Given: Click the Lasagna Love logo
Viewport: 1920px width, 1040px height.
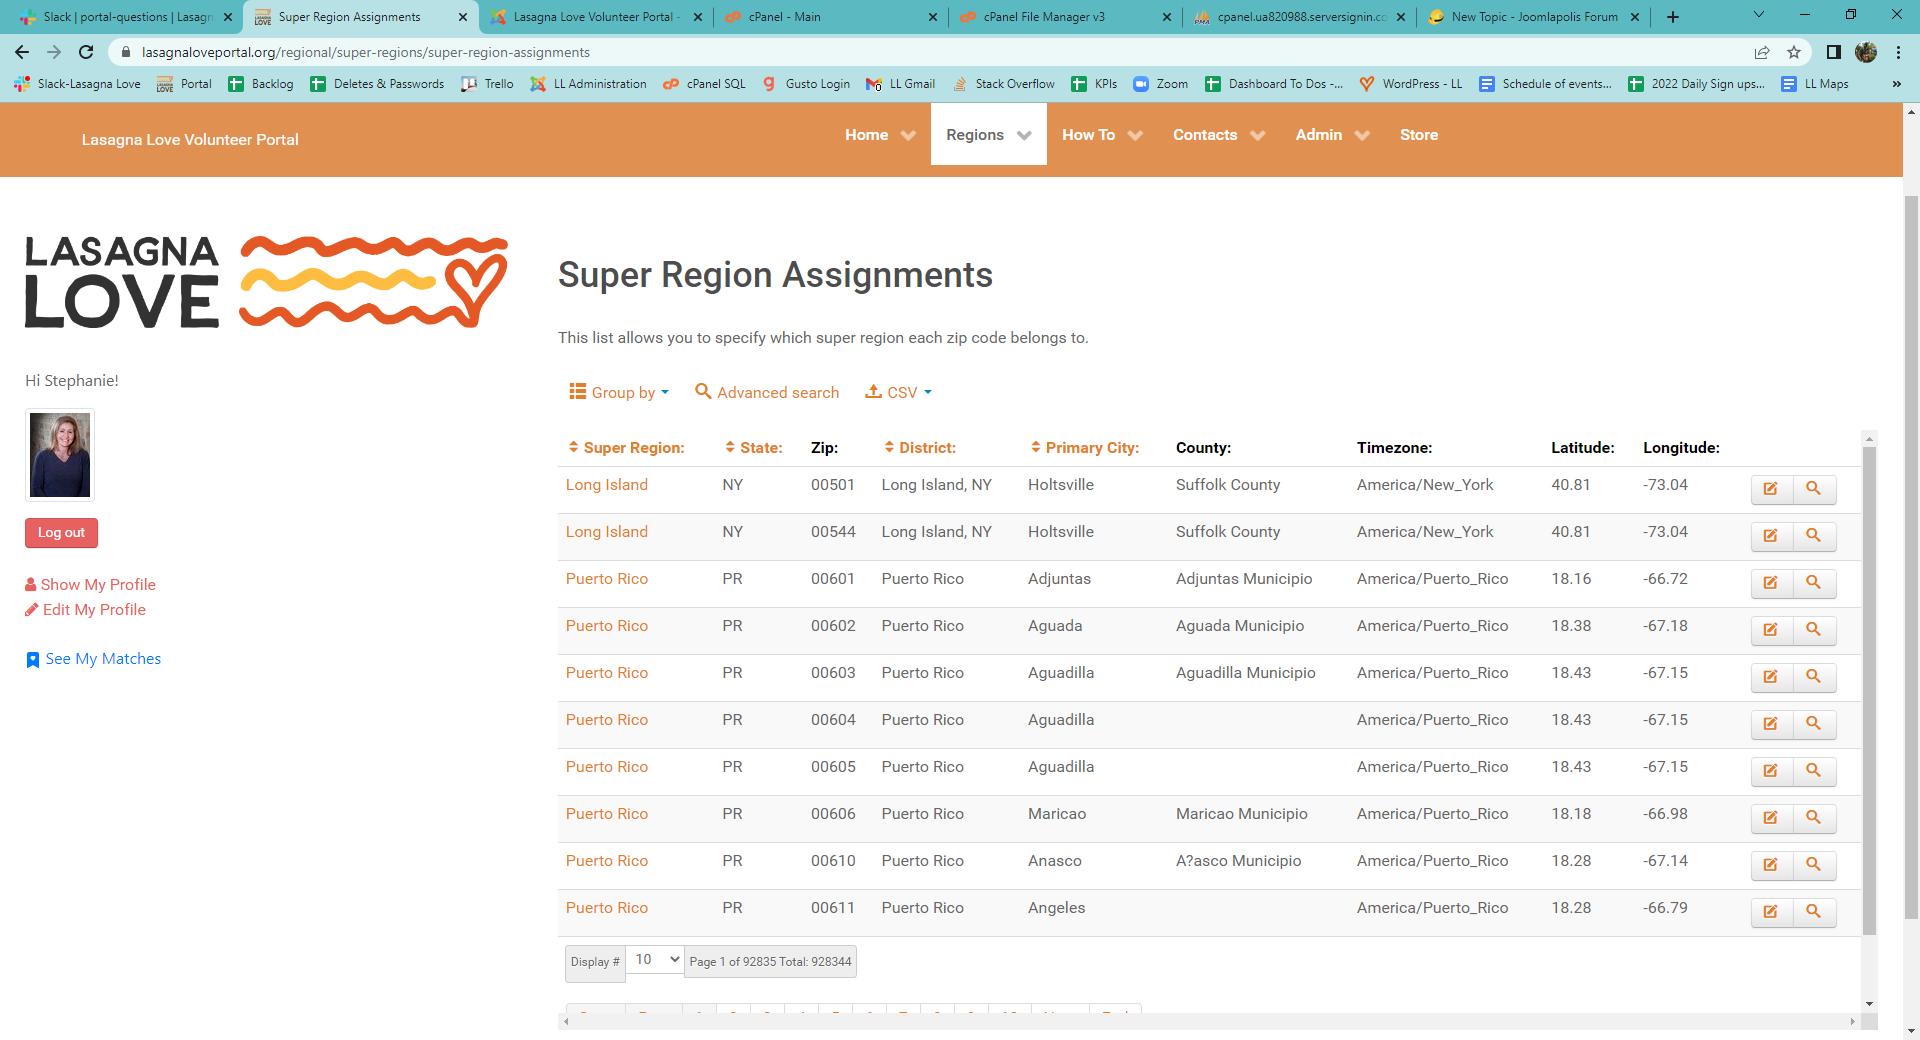Looking at the screenshot, I should [x=266, y=282].
